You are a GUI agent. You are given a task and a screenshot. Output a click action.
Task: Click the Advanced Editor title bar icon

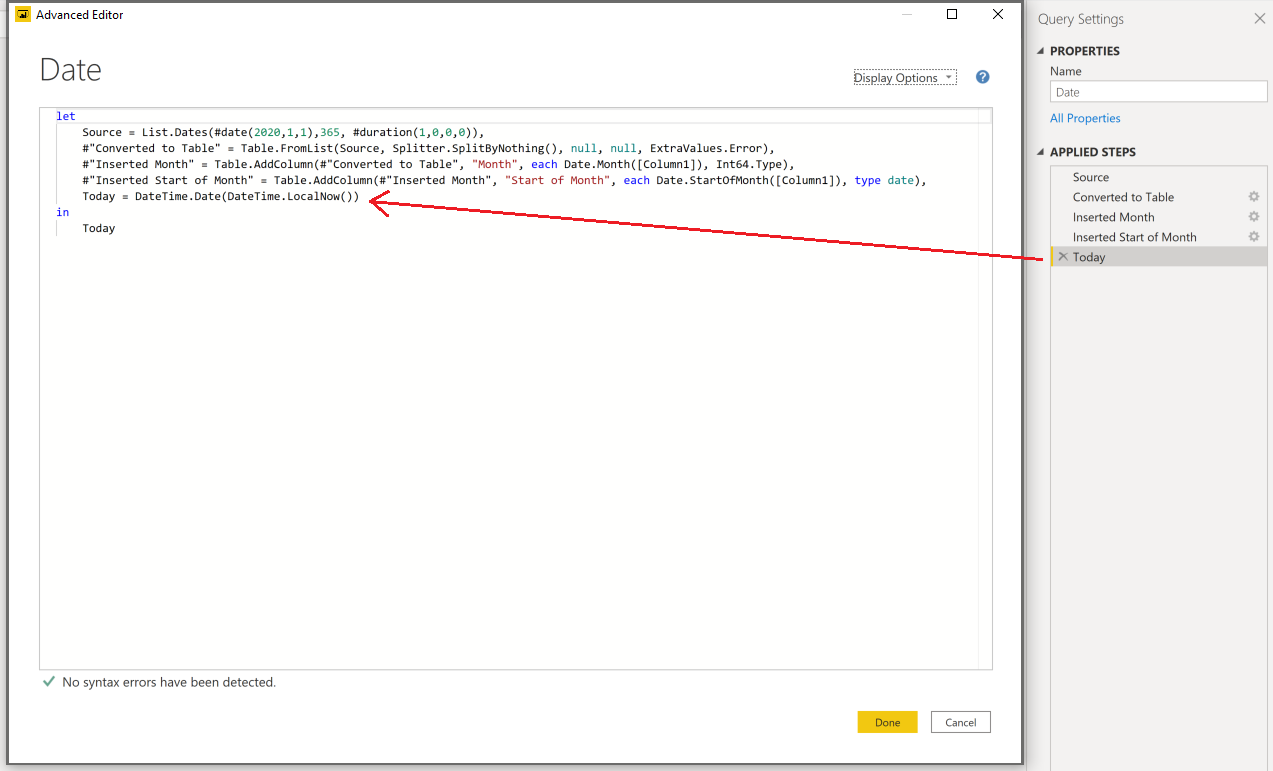point(23,15)
